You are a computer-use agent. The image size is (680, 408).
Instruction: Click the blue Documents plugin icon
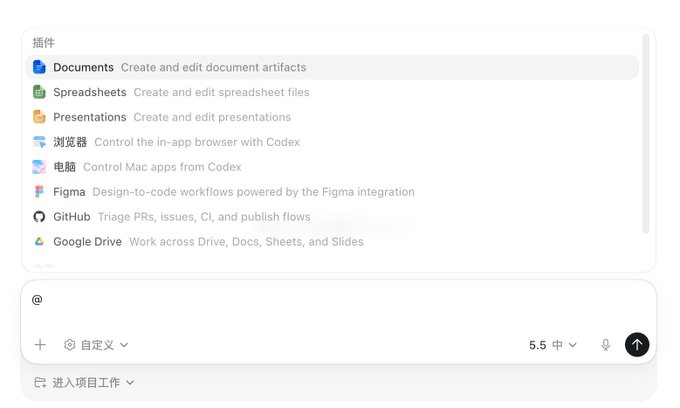(39, 67)
